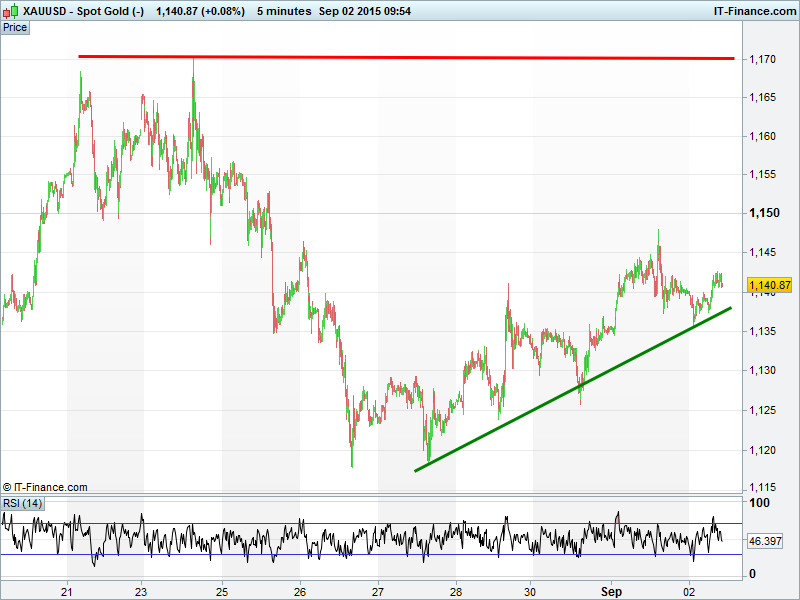Click the 1,170 price axis label
The image size is (800, 600).
[762, 60]
